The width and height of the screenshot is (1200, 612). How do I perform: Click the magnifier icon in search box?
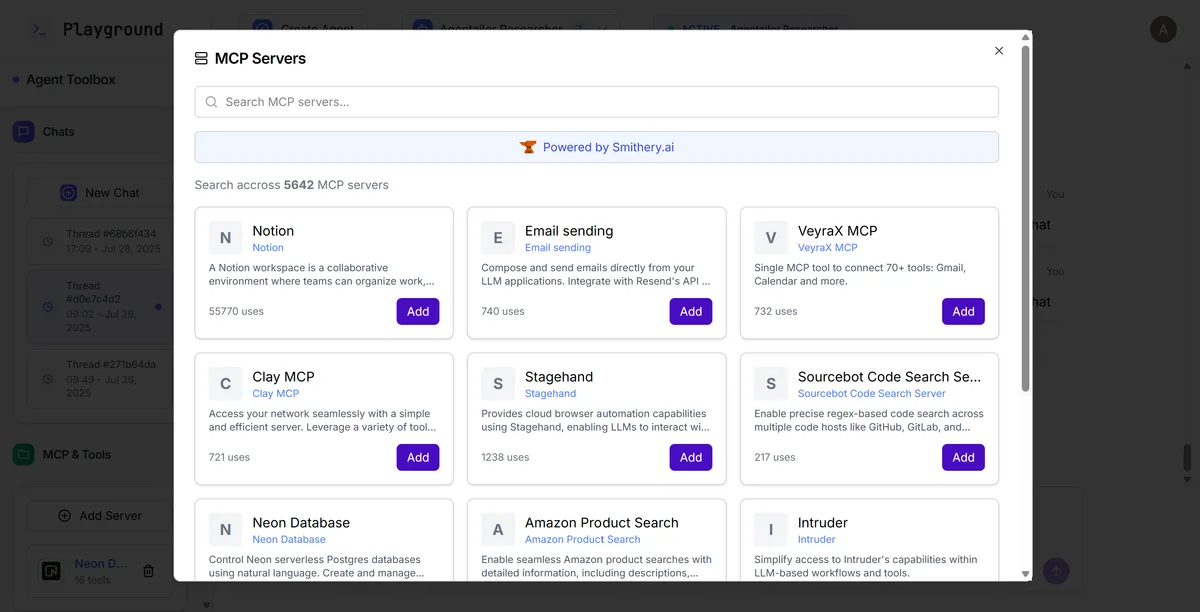[x=211, y=102]
